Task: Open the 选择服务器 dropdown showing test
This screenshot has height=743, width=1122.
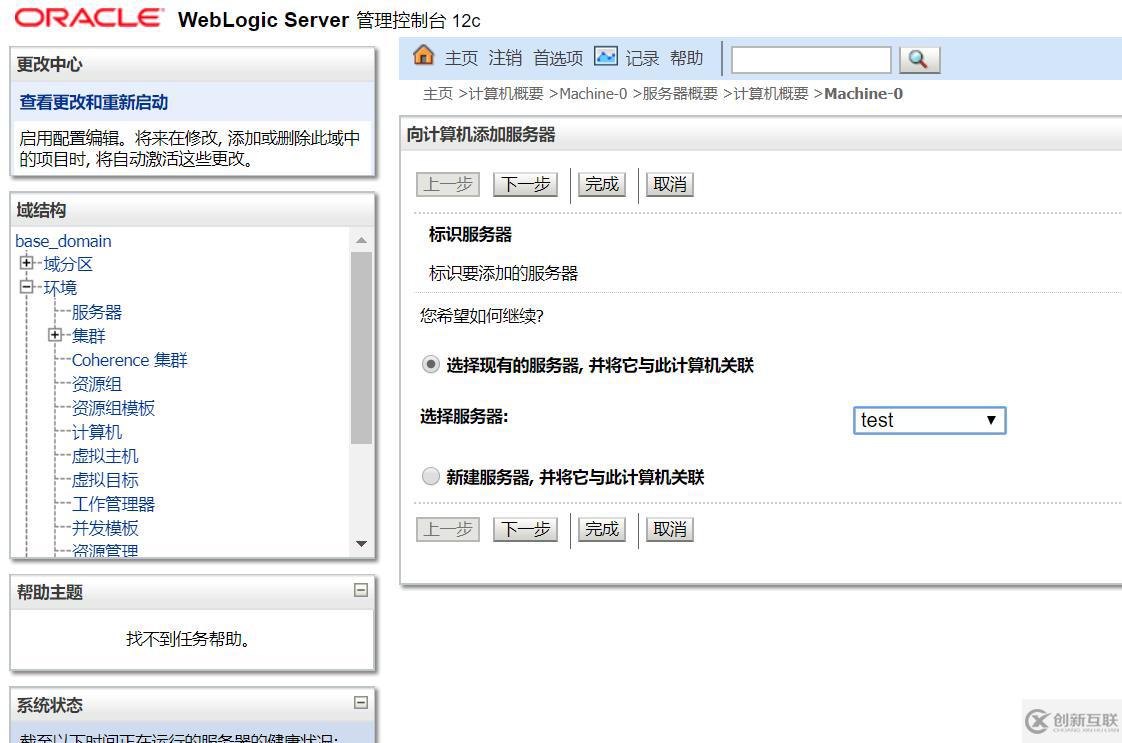Action: coord(930,420)
